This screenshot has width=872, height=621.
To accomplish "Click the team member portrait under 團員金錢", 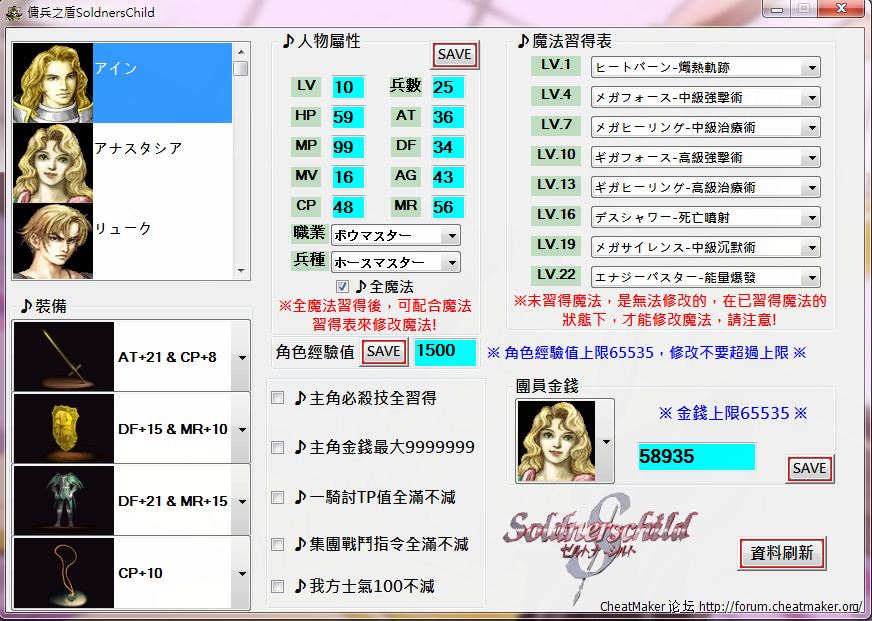I will (555, 441).
